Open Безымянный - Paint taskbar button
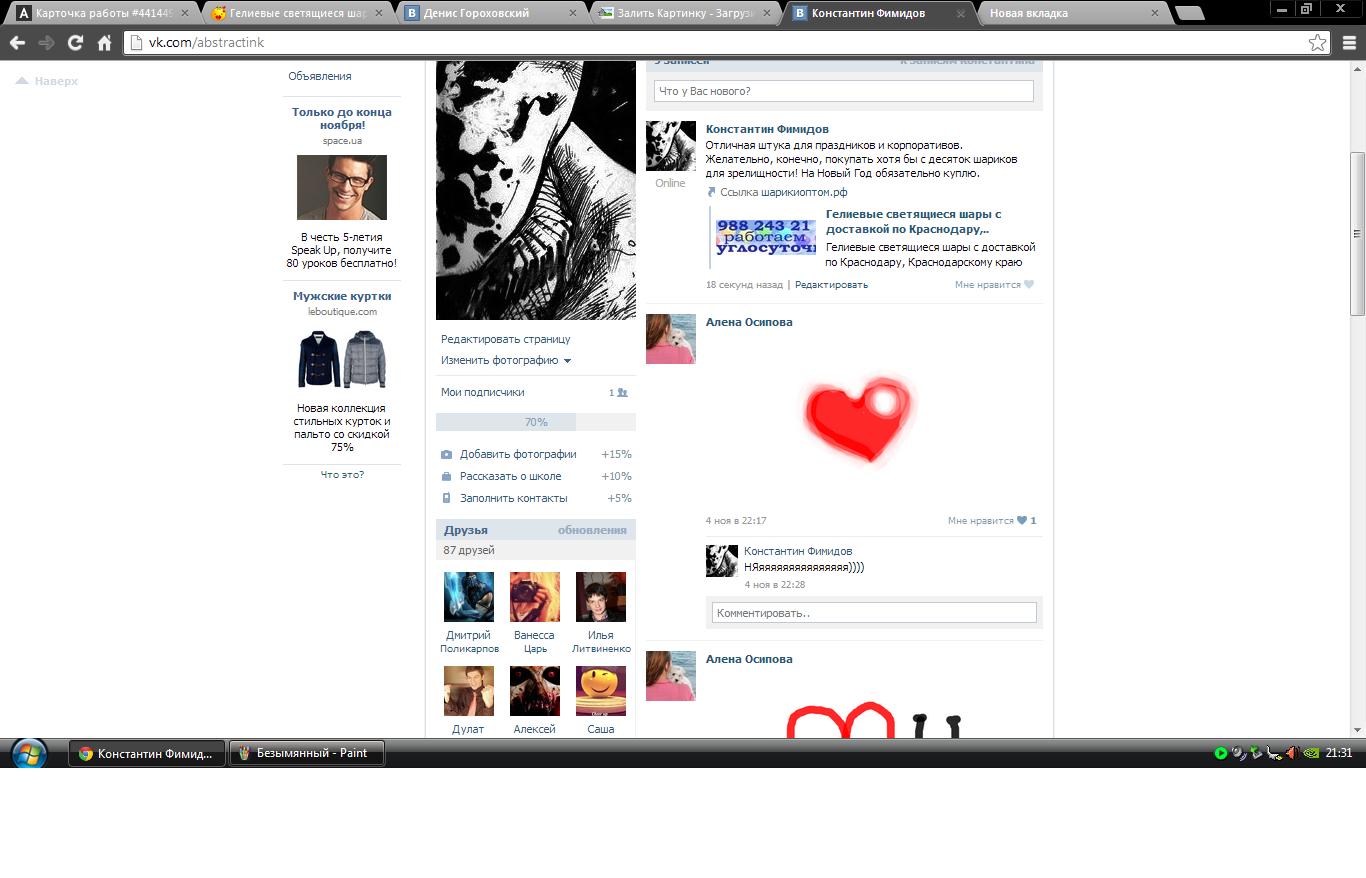 point(307,753)
